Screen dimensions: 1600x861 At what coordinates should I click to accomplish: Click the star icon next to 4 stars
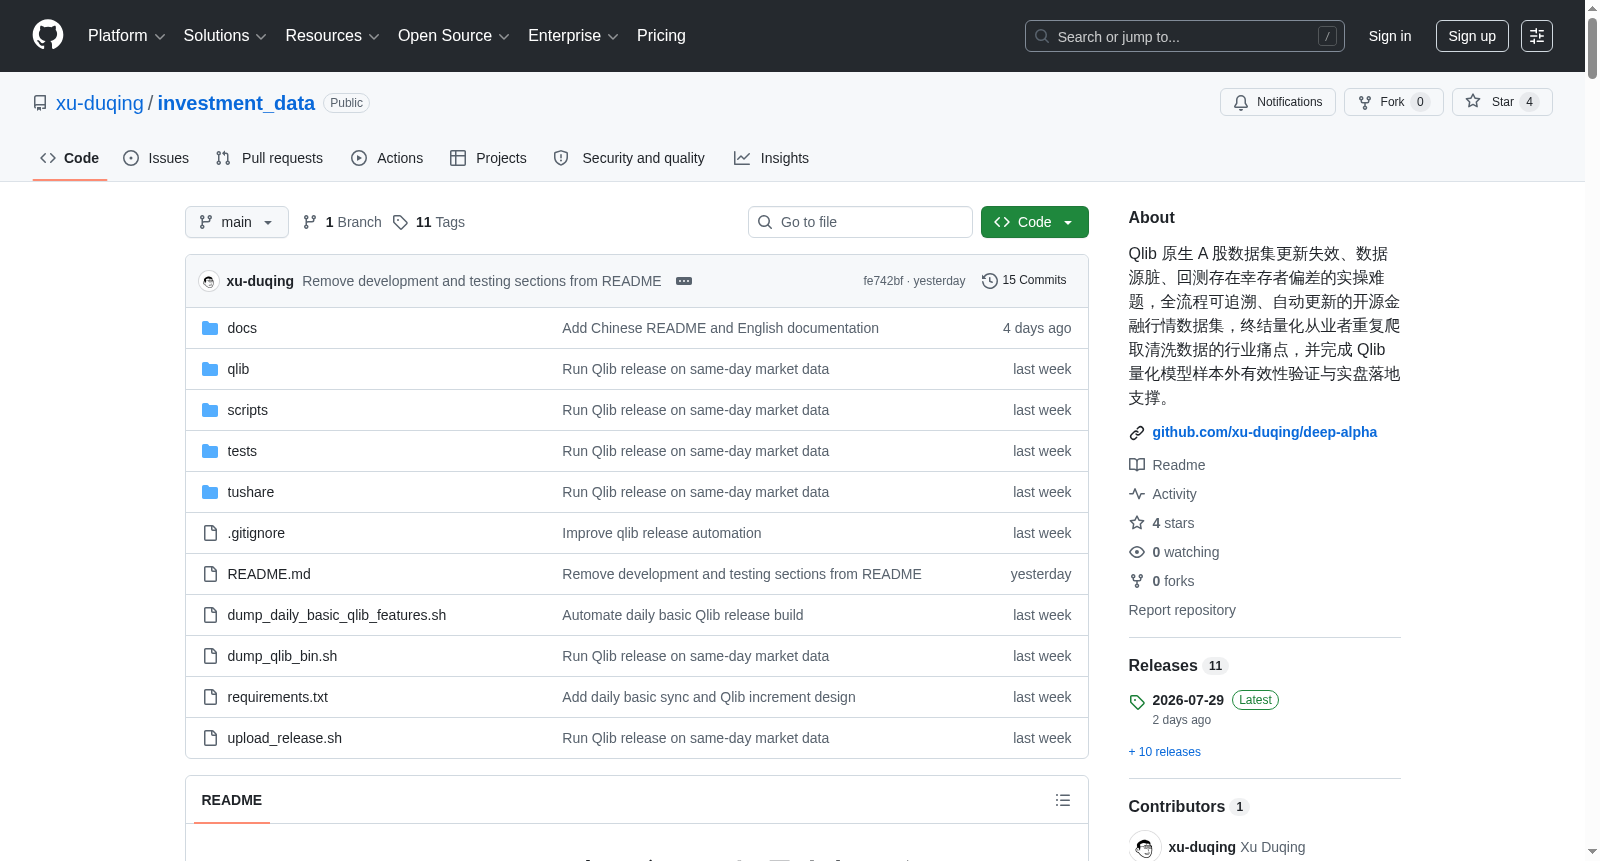pyautogui.click(x=1137, y=523)
